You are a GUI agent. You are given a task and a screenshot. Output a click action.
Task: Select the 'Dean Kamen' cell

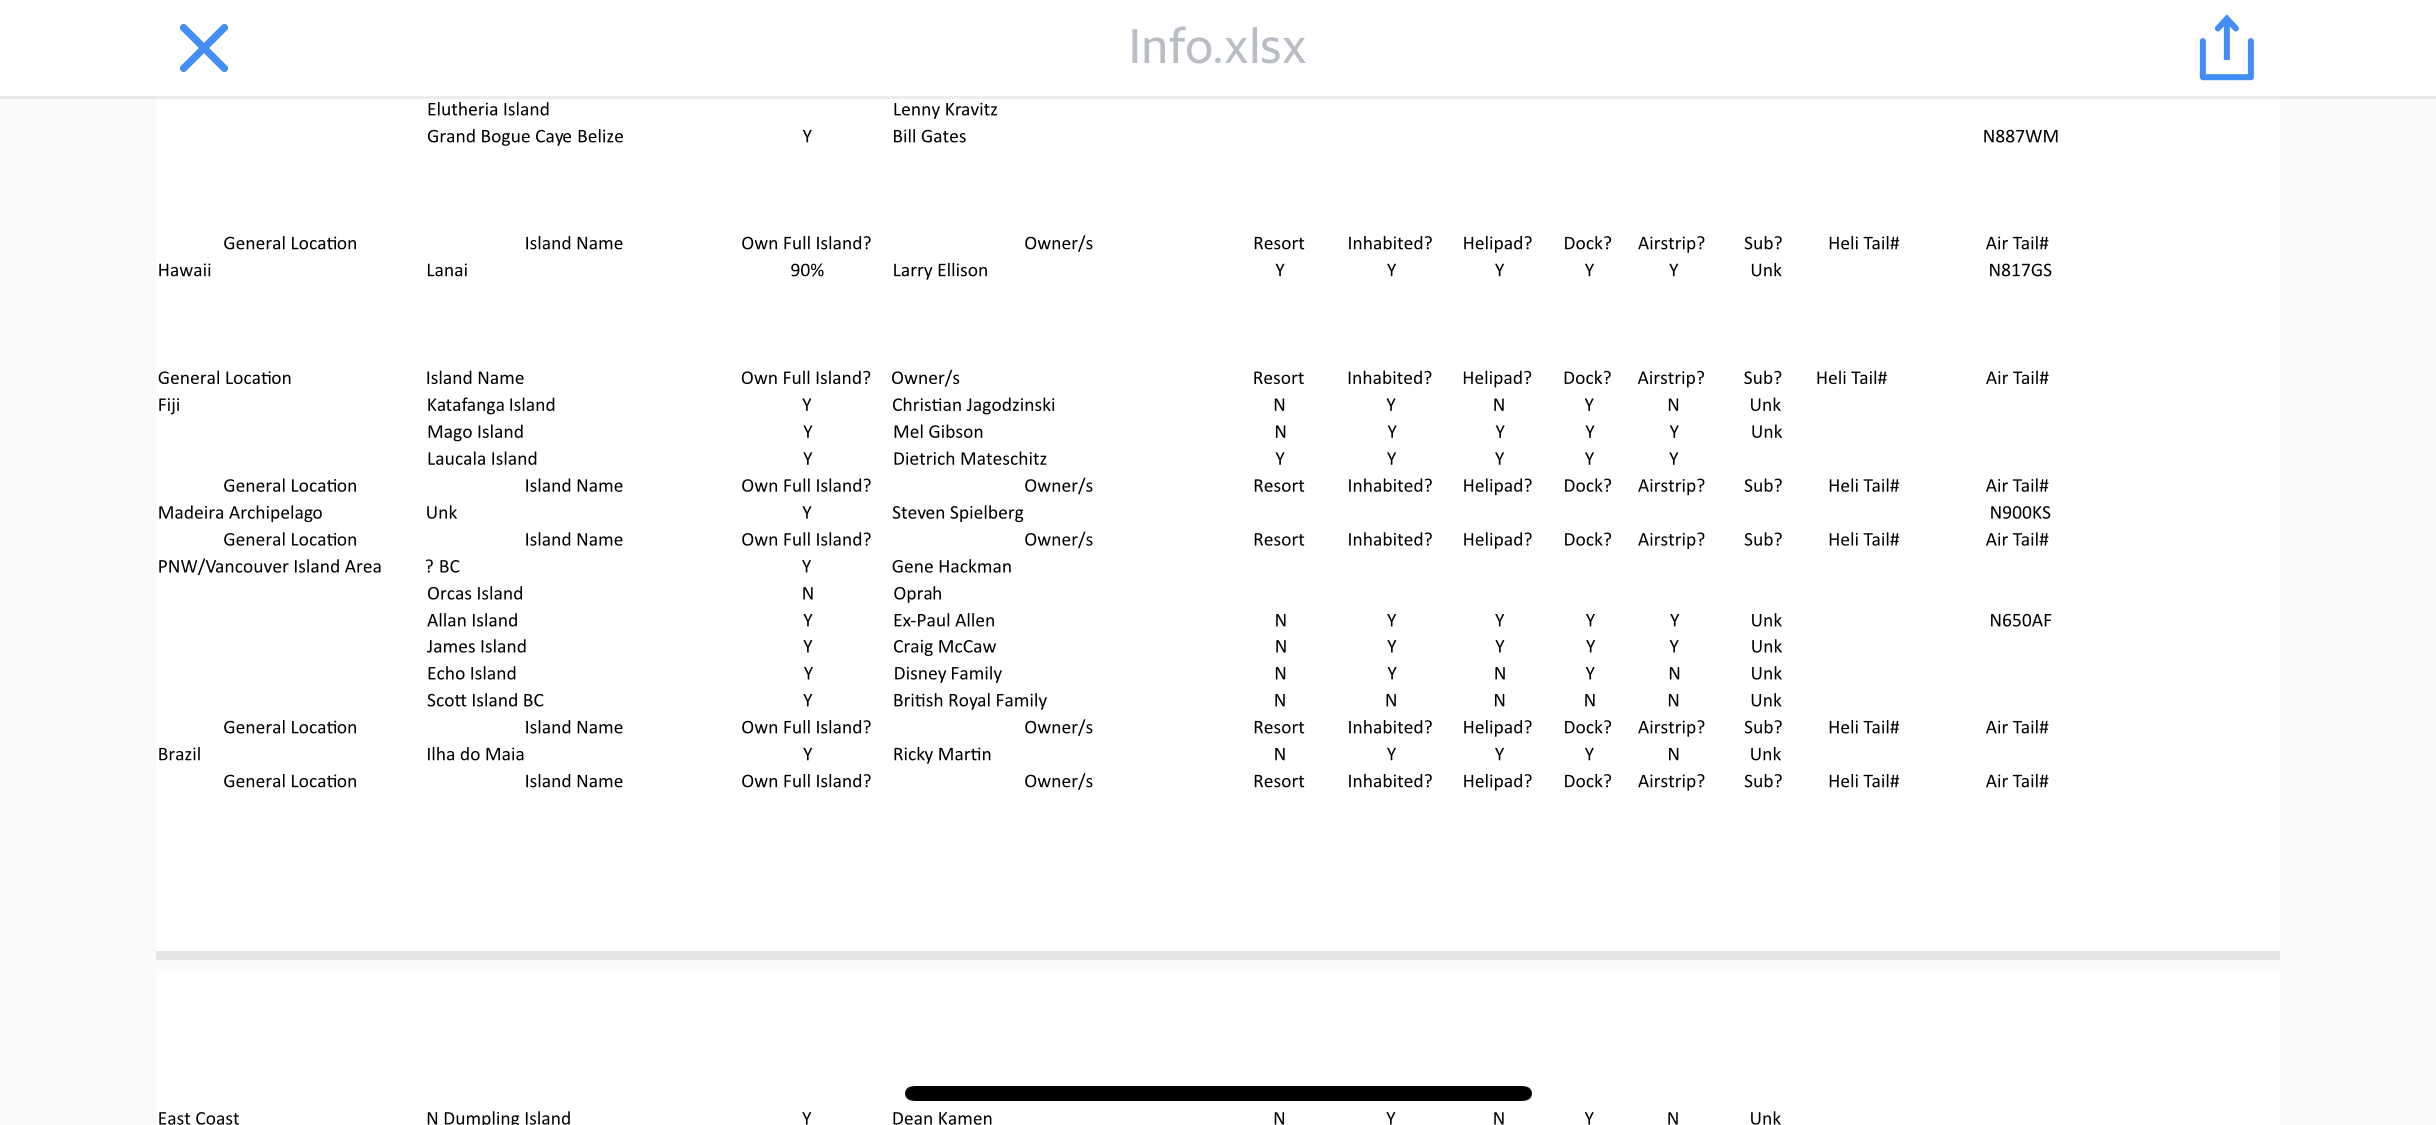(x=942, y=1117)
